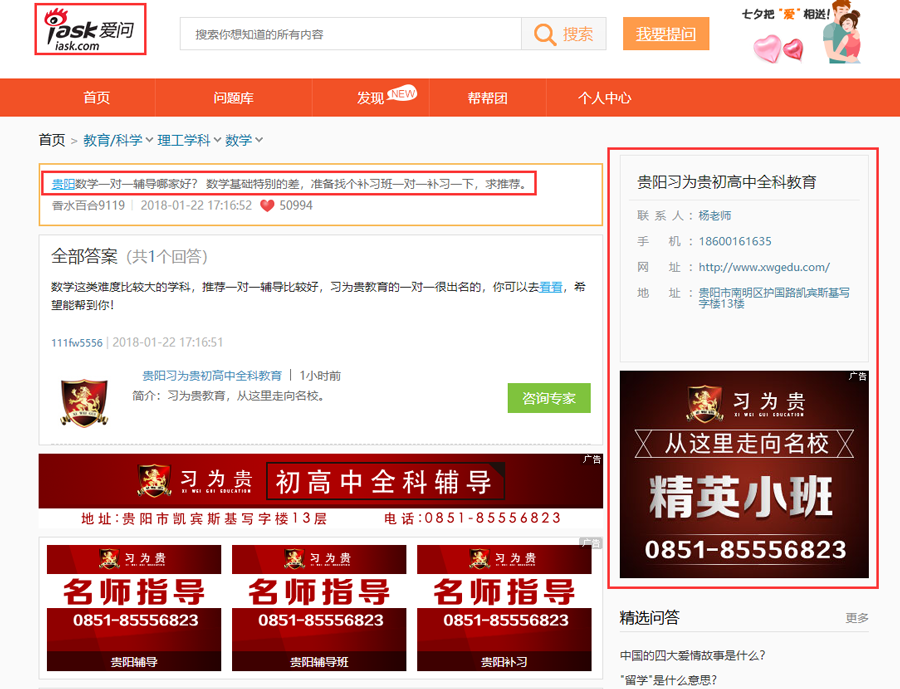Click the 广告 label on banner ad

coord(592,459)
